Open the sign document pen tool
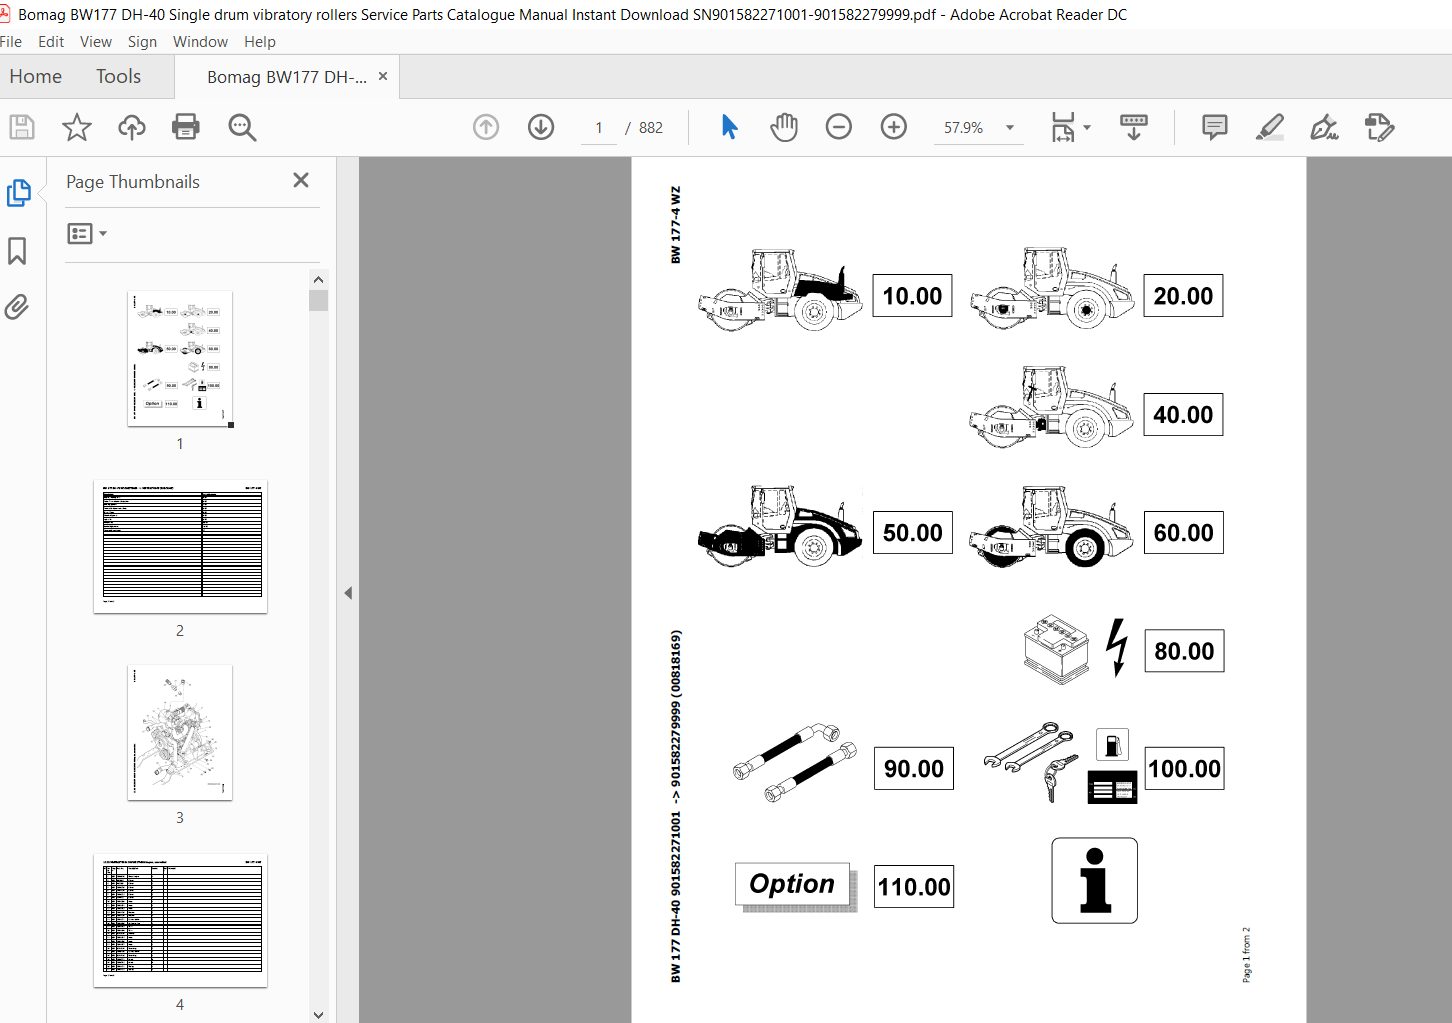 coord(1325,127)
